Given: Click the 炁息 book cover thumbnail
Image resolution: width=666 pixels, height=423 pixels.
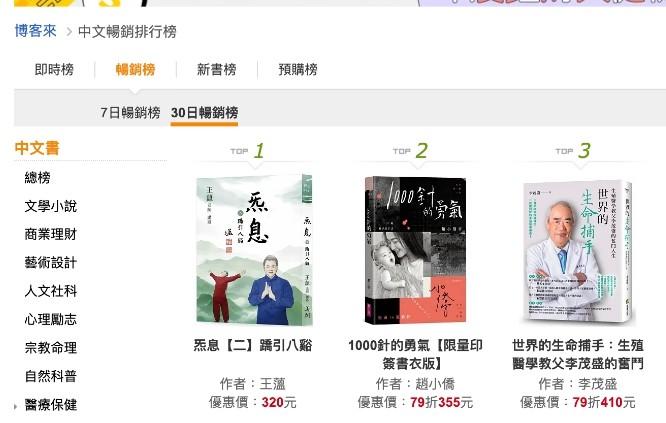Looking at the screenshot, I should click(254, 250).
